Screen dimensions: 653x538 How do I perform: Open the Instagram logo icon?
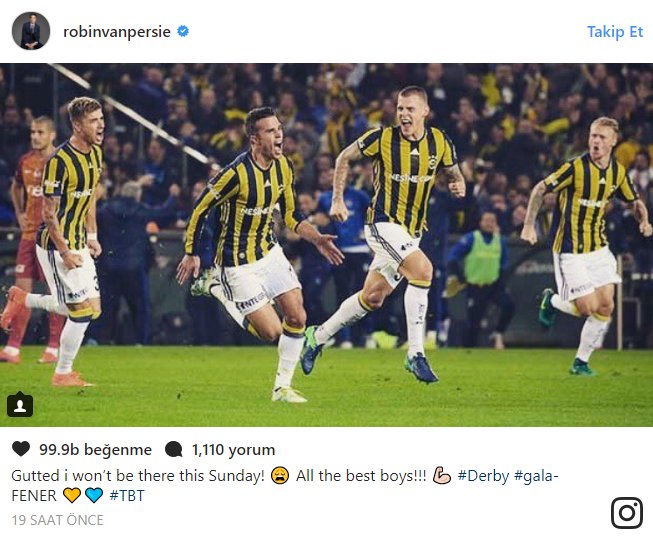[627, 513]
